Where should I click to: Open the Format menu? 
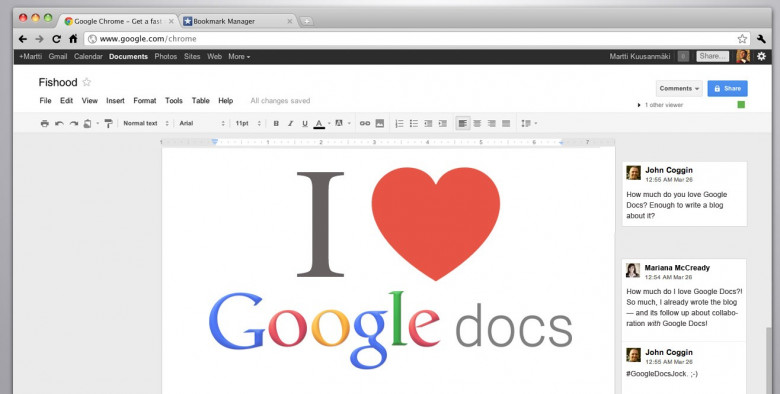coord(145,100)
